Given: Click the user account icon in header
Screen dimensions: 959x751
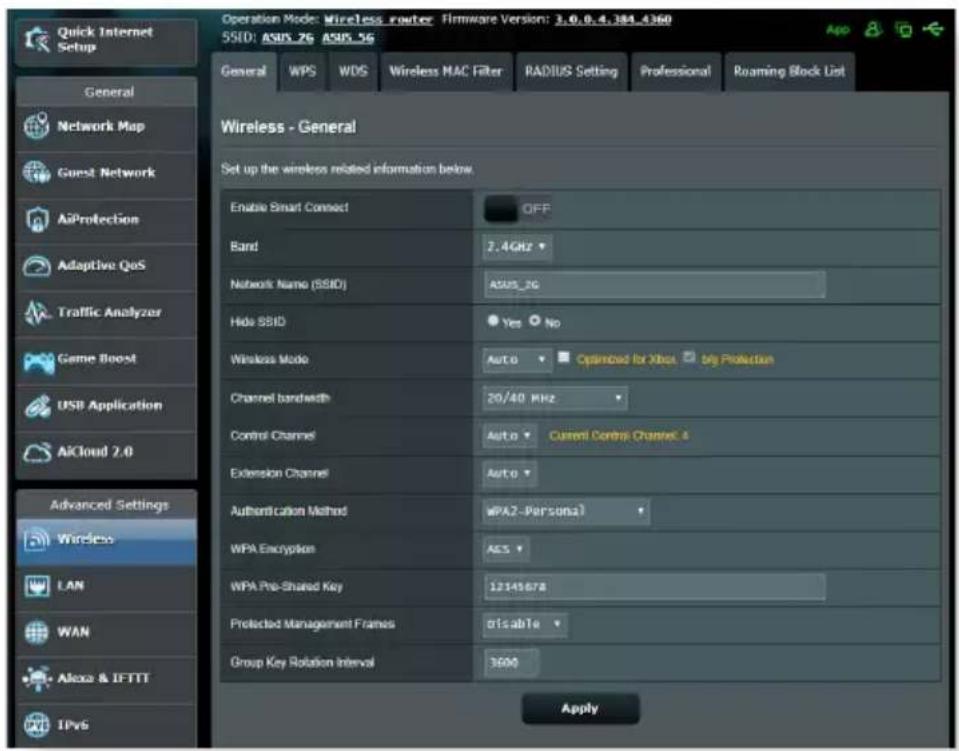Looking at the screenshot, I should click(873, 29).
